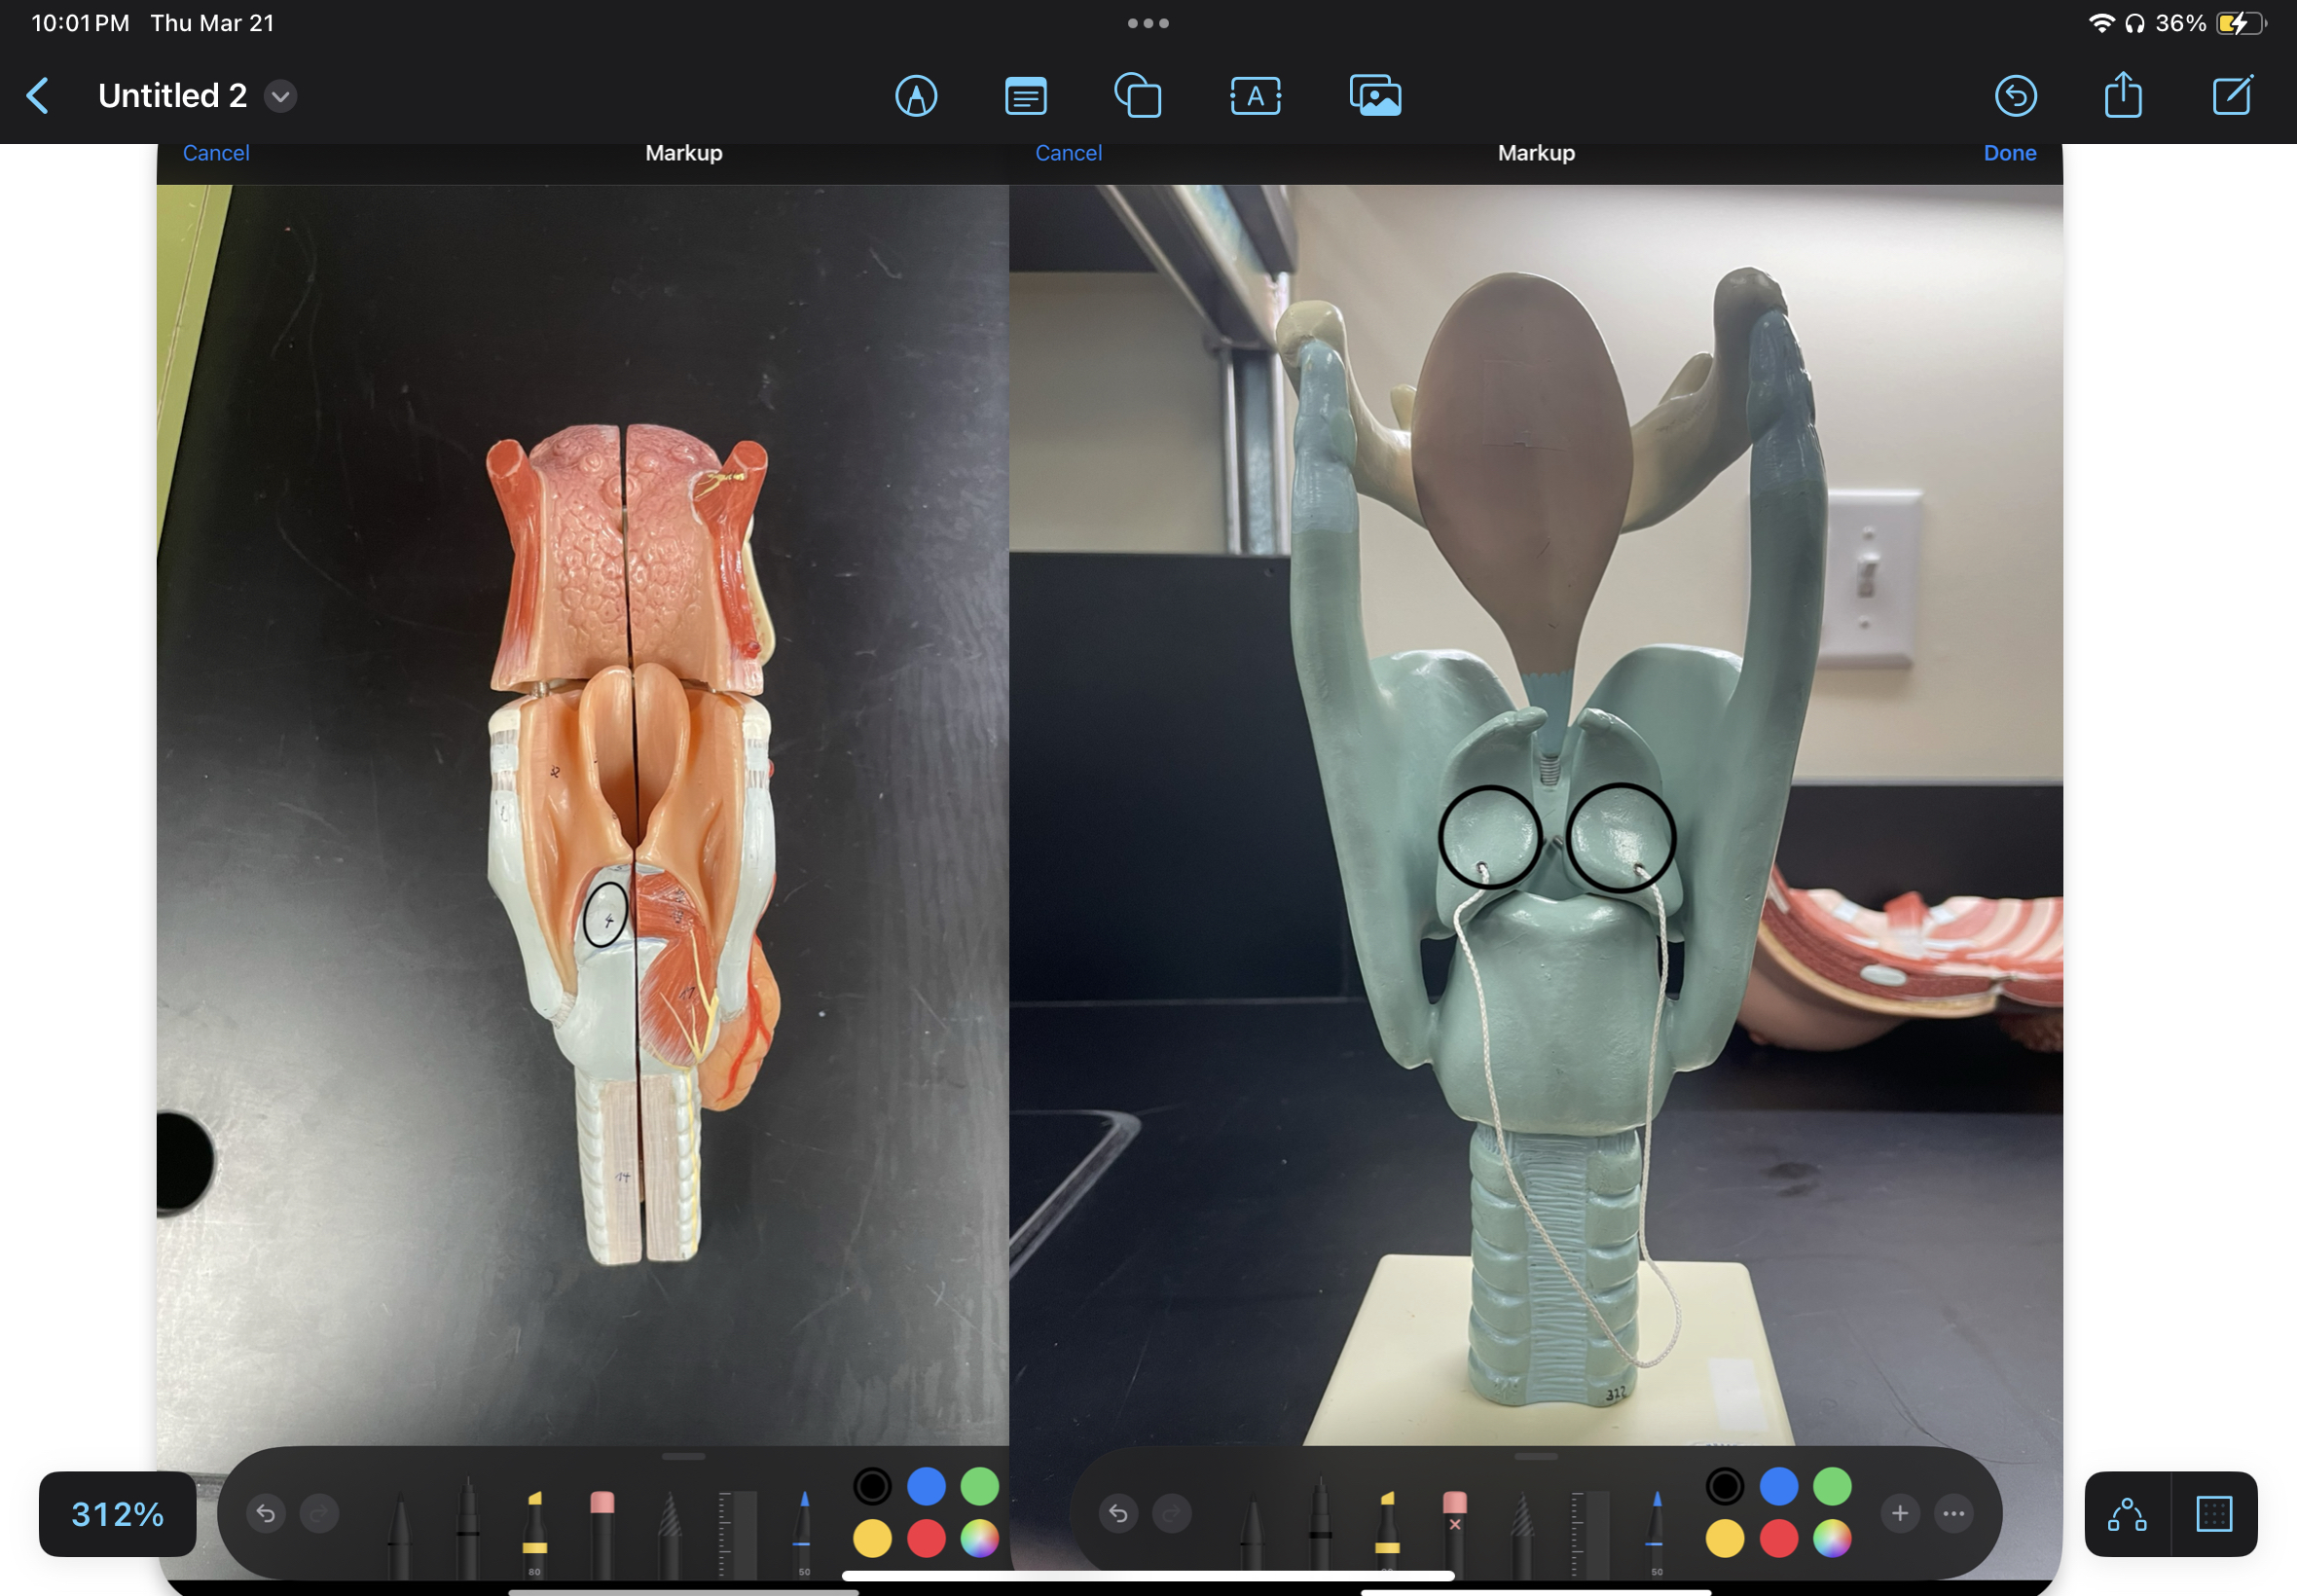
Task: Open the color wheel in right Markup toolbar
Action: [1832, 1538]
